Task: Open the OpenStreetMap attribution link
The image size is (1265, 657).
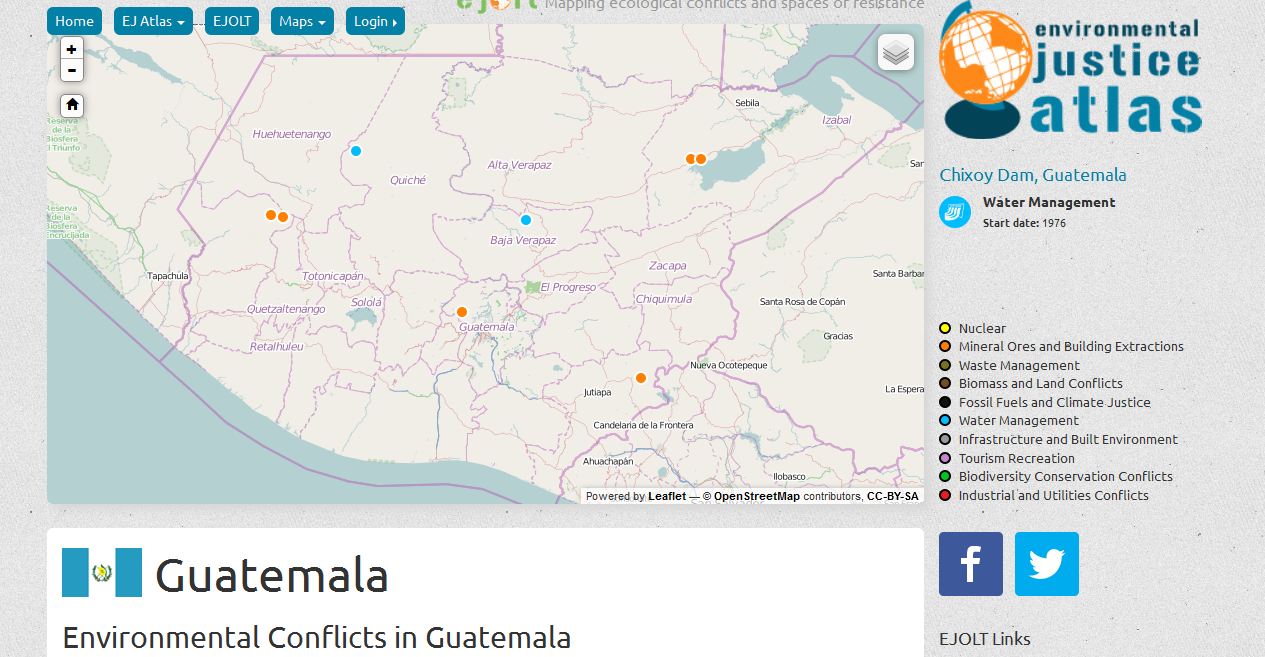Action: [x=756, y=496]
